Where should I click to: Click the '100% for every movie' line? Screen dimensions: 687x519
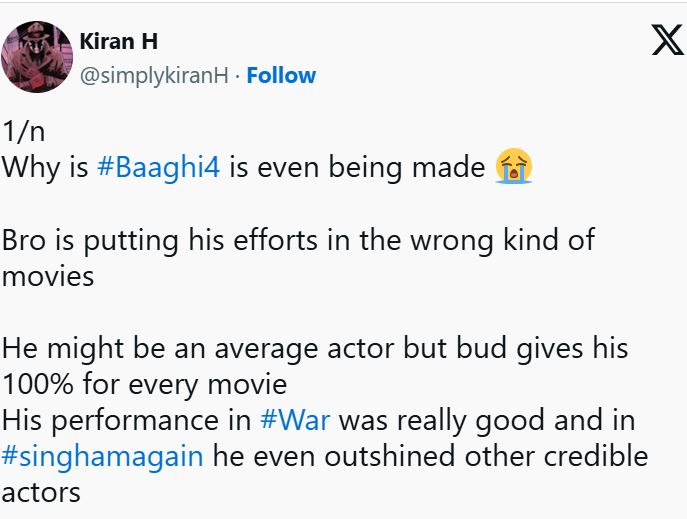tap(144, 384)
